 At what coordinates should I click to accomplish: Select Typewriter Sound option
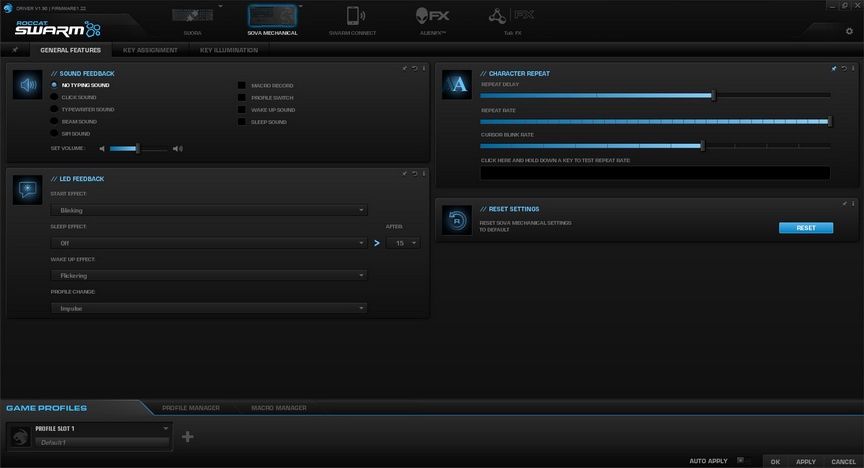click(x=54, y=109)
